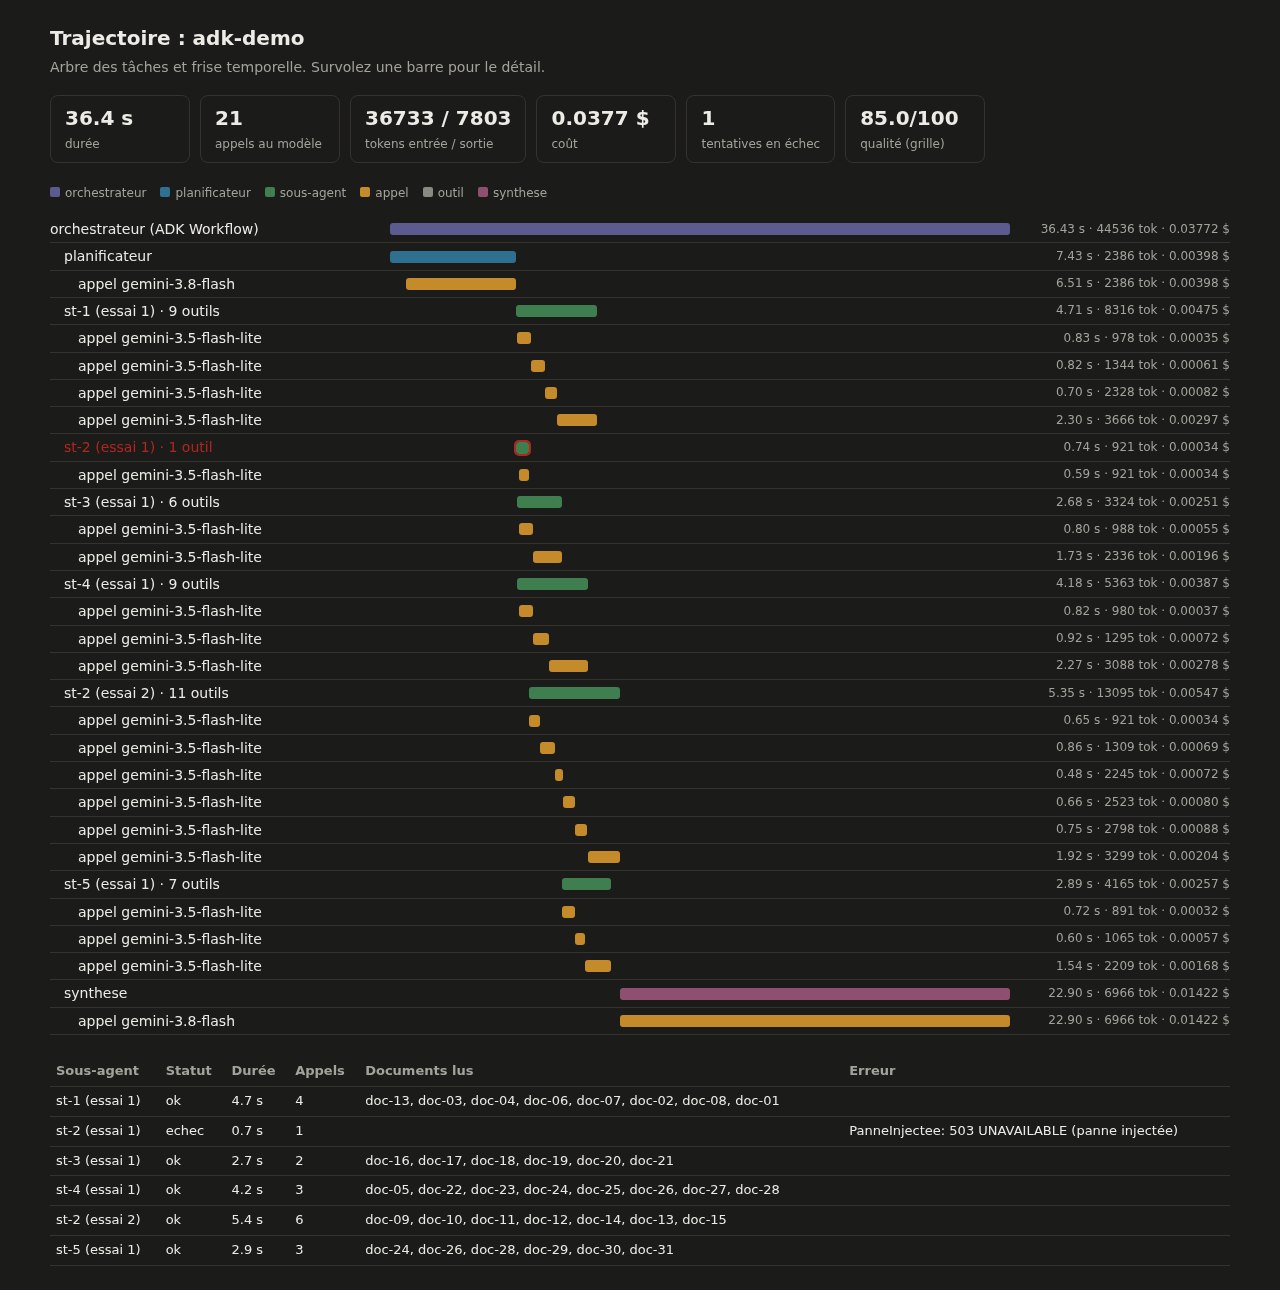1280x1290 pixels.
Task: Click the 22.90 s gemini-3.8-flash call bar
Action: coord(815,1021)
